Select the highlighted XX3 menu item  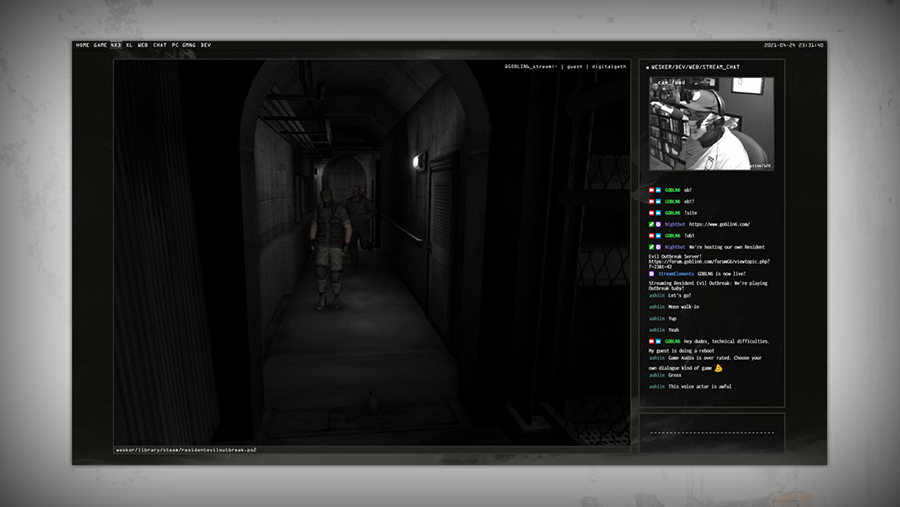[116, 45]
